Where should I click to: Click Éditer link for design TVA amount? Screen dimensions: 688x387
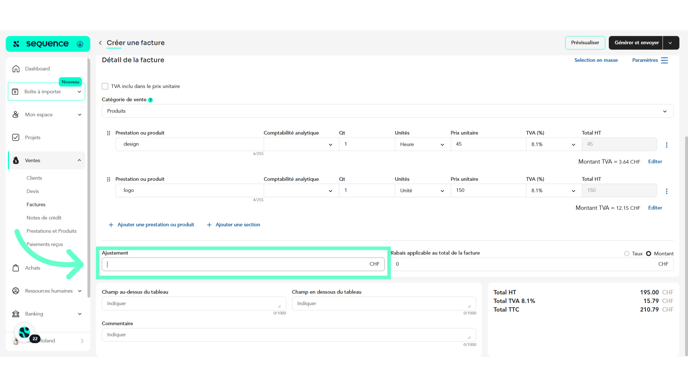[x=655, y=161]
